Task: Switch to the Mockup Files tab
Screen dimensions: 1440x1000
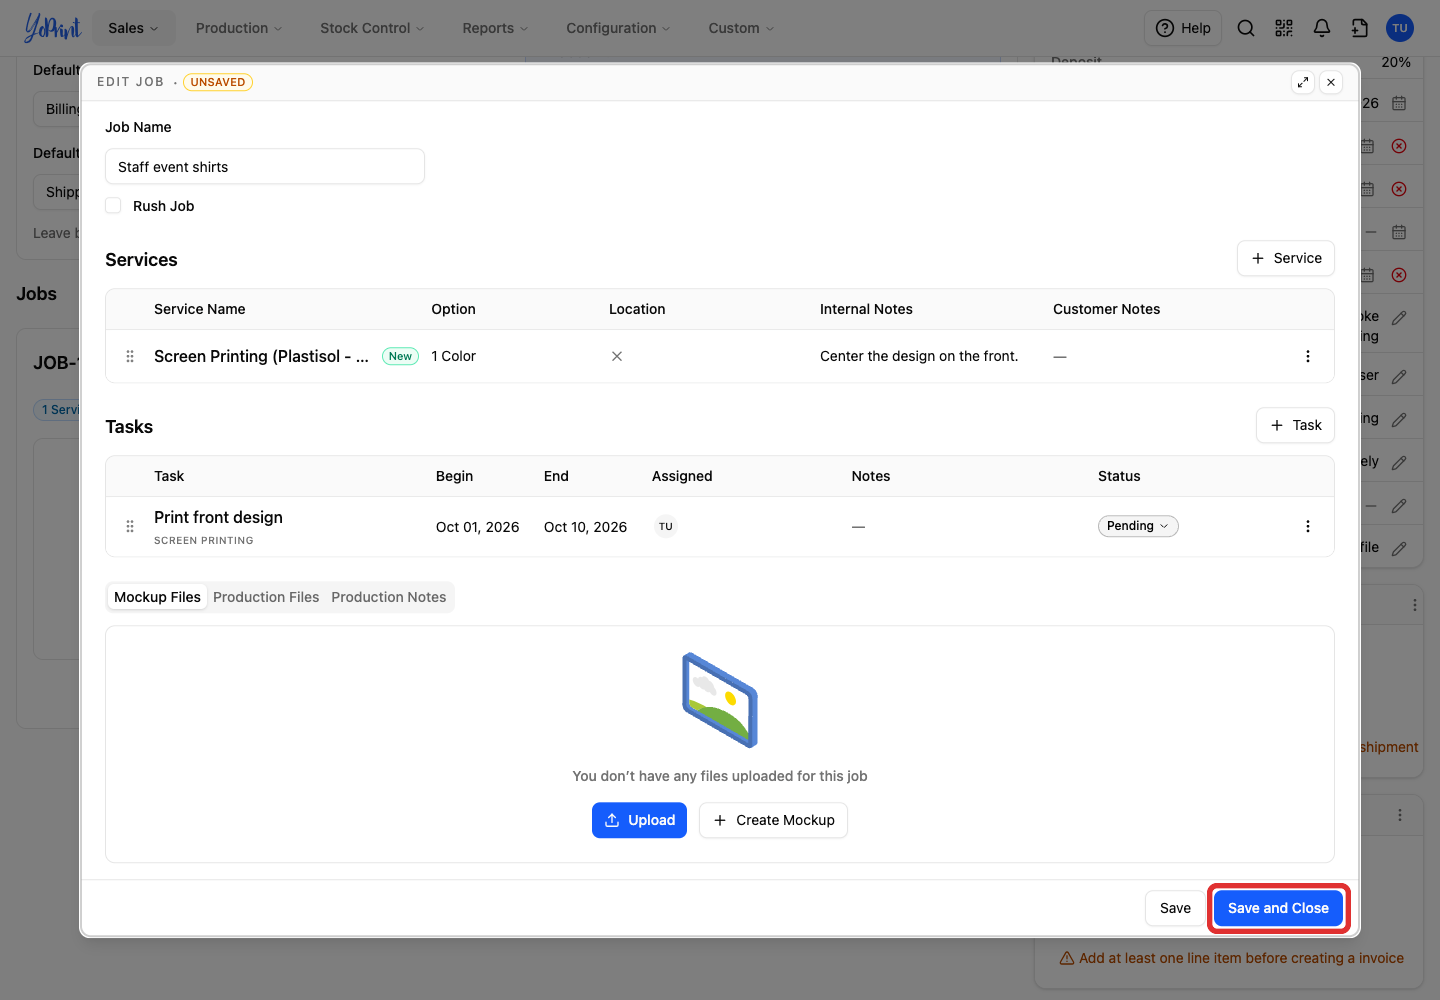Action: tap(157, 597)
